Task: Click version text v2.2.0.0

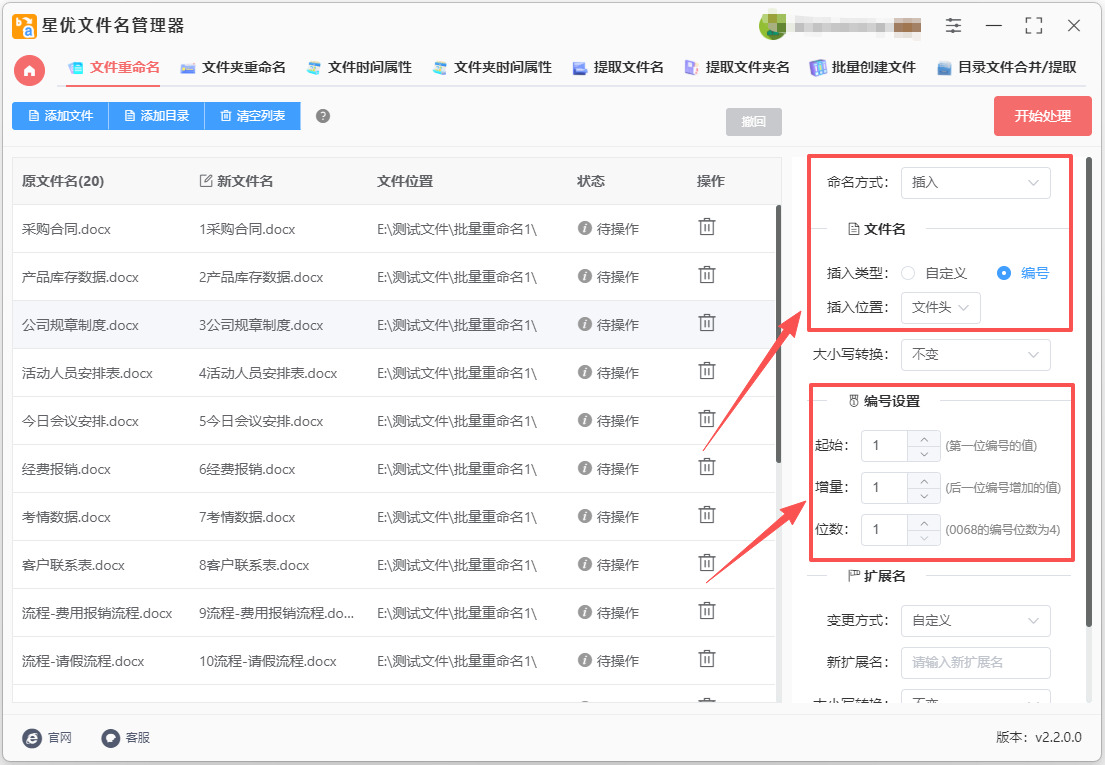Action: click(1058, 738)
